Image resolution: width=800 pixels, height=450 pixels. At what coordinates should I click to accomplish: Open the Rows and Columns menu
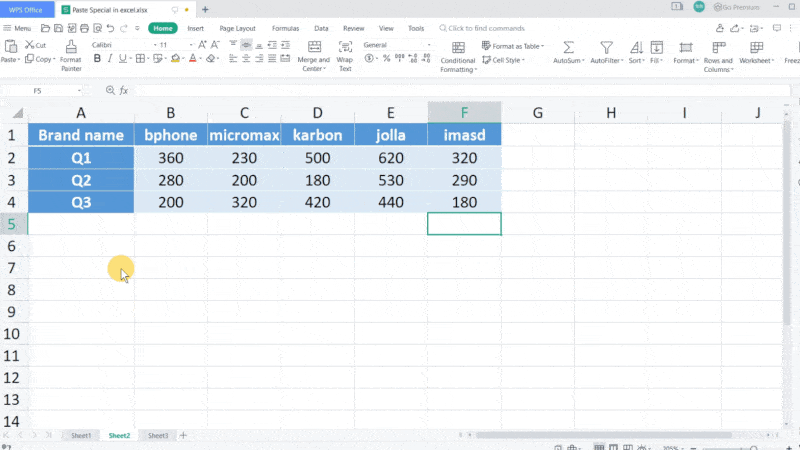click(718, 57)
